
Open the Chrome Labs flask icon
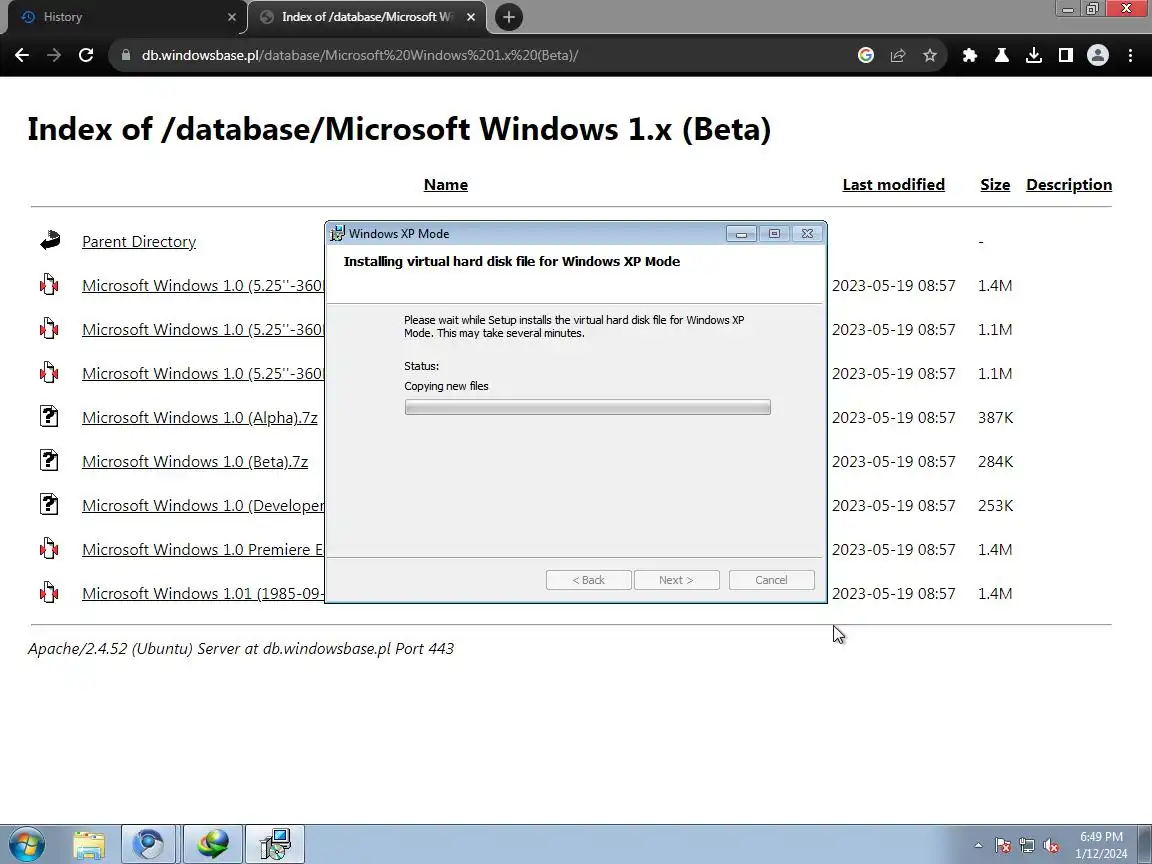pyautogui.click(x=1001, y=55)
